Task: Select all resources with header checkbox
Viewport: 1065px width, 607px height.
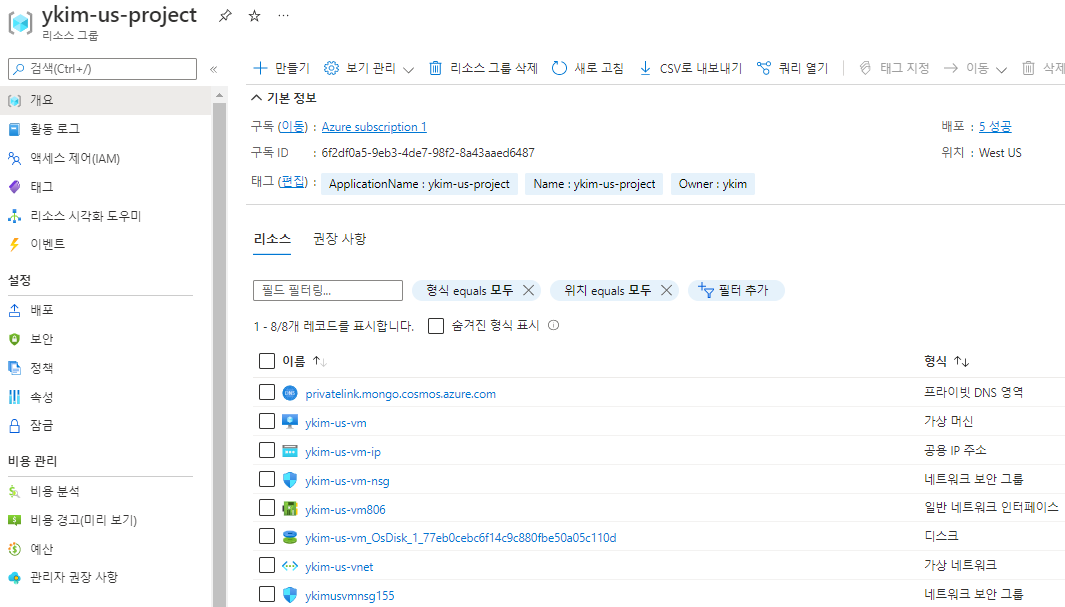Action: coord(267,361)
